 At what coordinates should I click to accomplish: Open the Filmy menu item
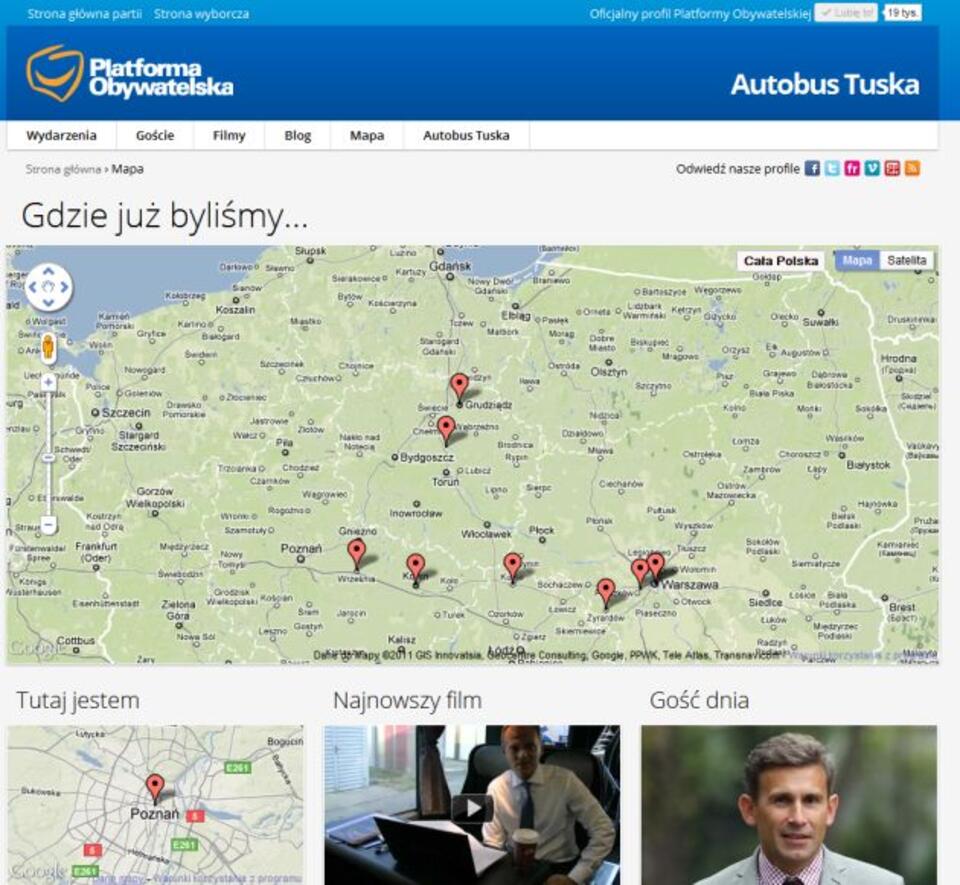click(x=229, y=135)
